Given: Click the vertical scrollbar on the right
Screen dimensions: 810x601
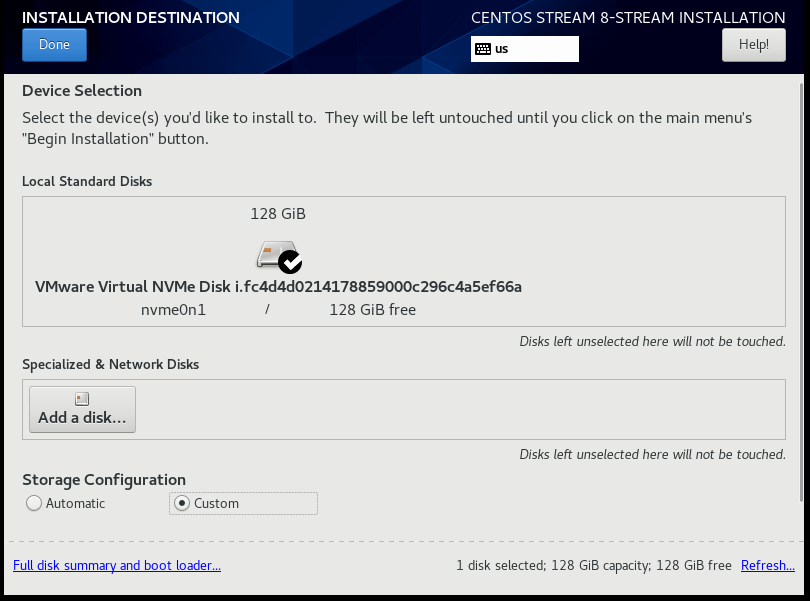Looking at the screenshot, I should point(801,292).
